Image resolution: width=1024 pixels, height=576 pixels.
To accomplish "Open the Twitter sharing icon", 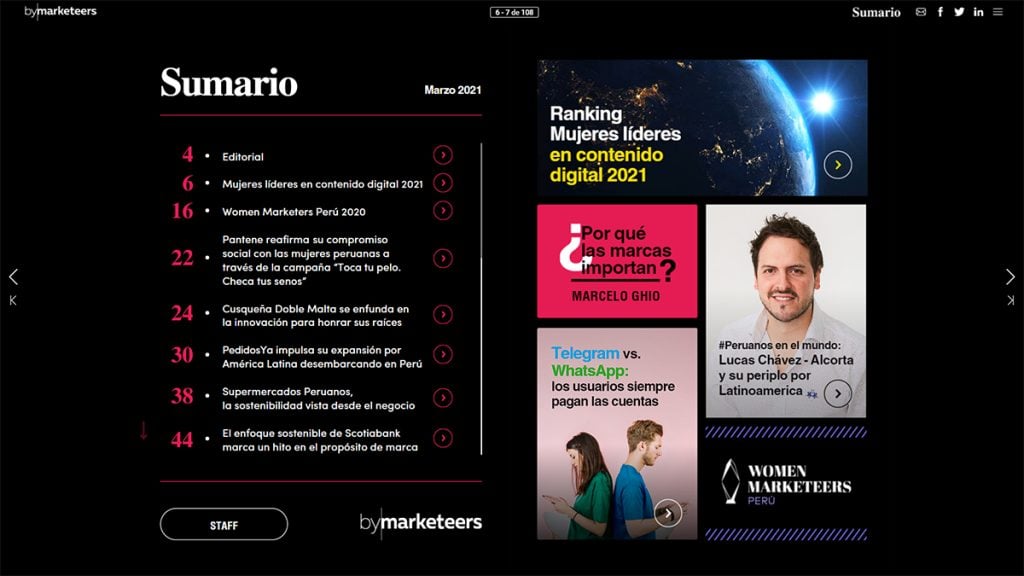I will (x=959, y=12).
